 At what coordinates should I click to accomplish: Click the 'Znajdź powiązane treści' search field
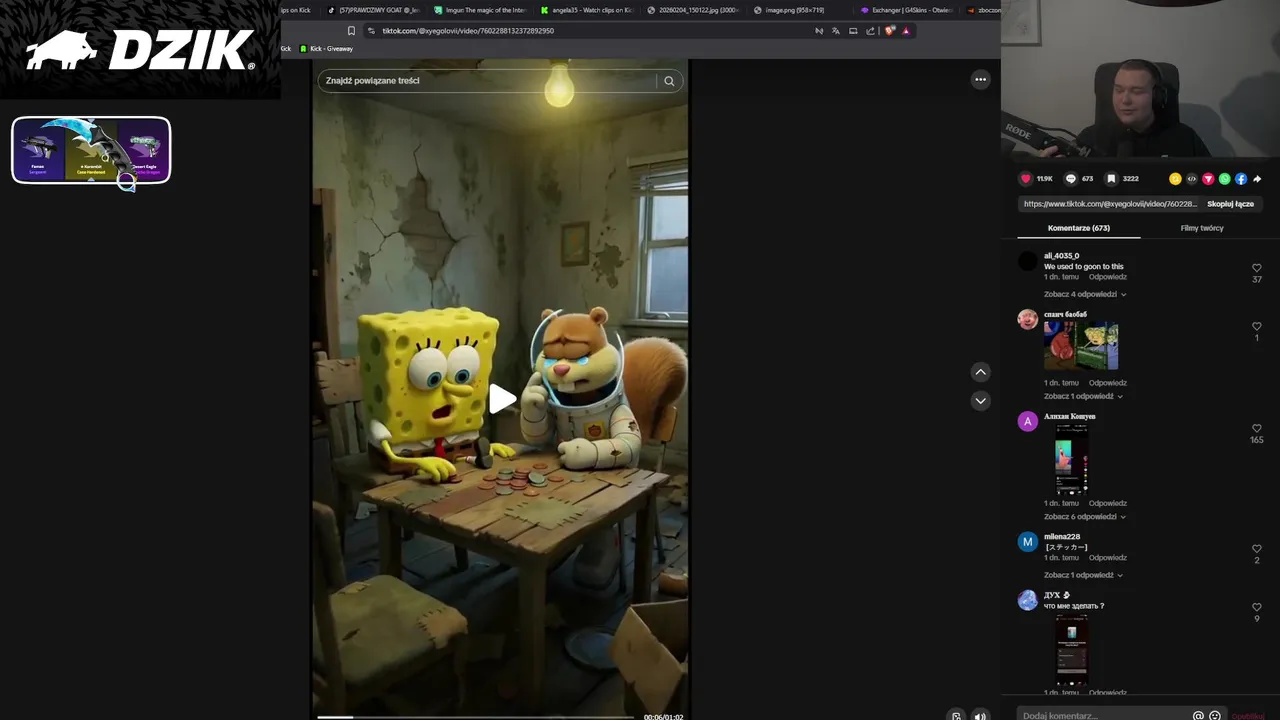[x=486, y=81]
